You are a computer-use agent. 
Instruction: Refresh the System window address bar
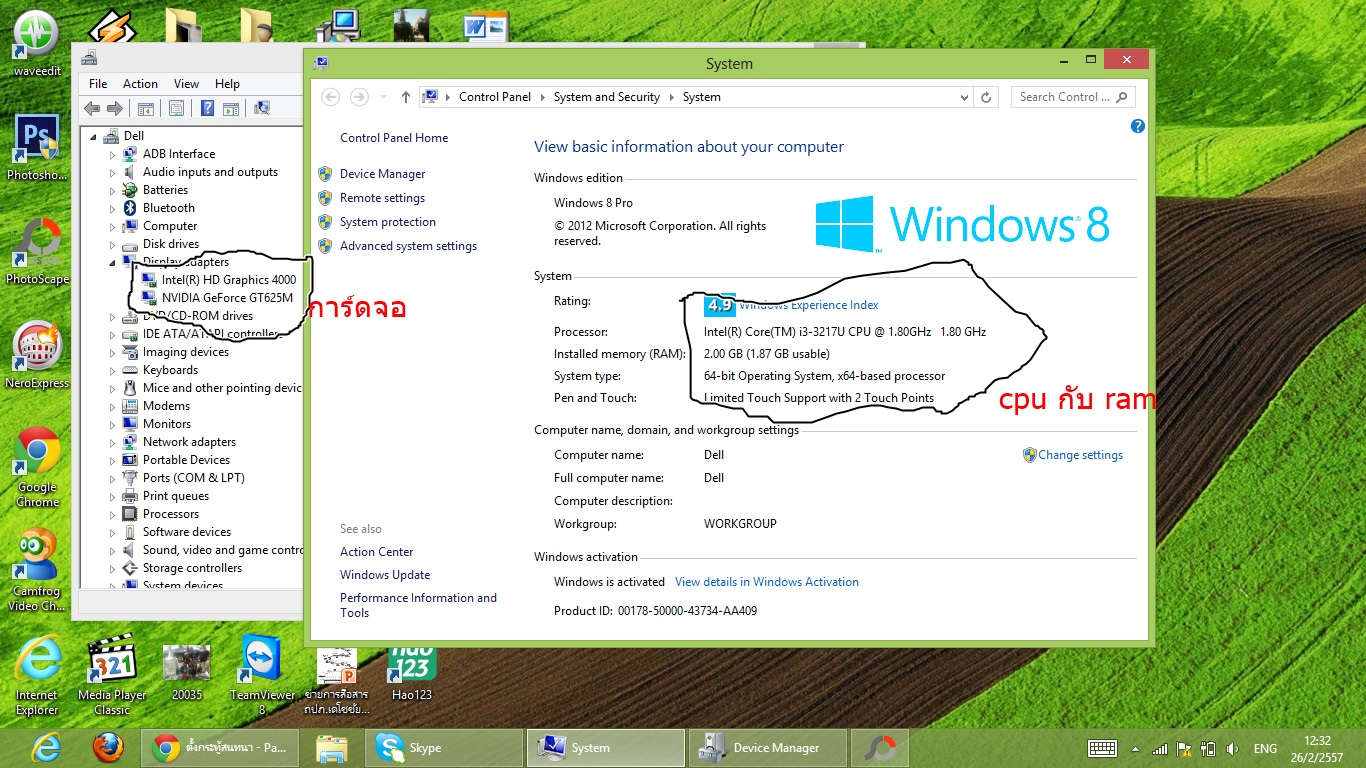[x=986, y=97]
